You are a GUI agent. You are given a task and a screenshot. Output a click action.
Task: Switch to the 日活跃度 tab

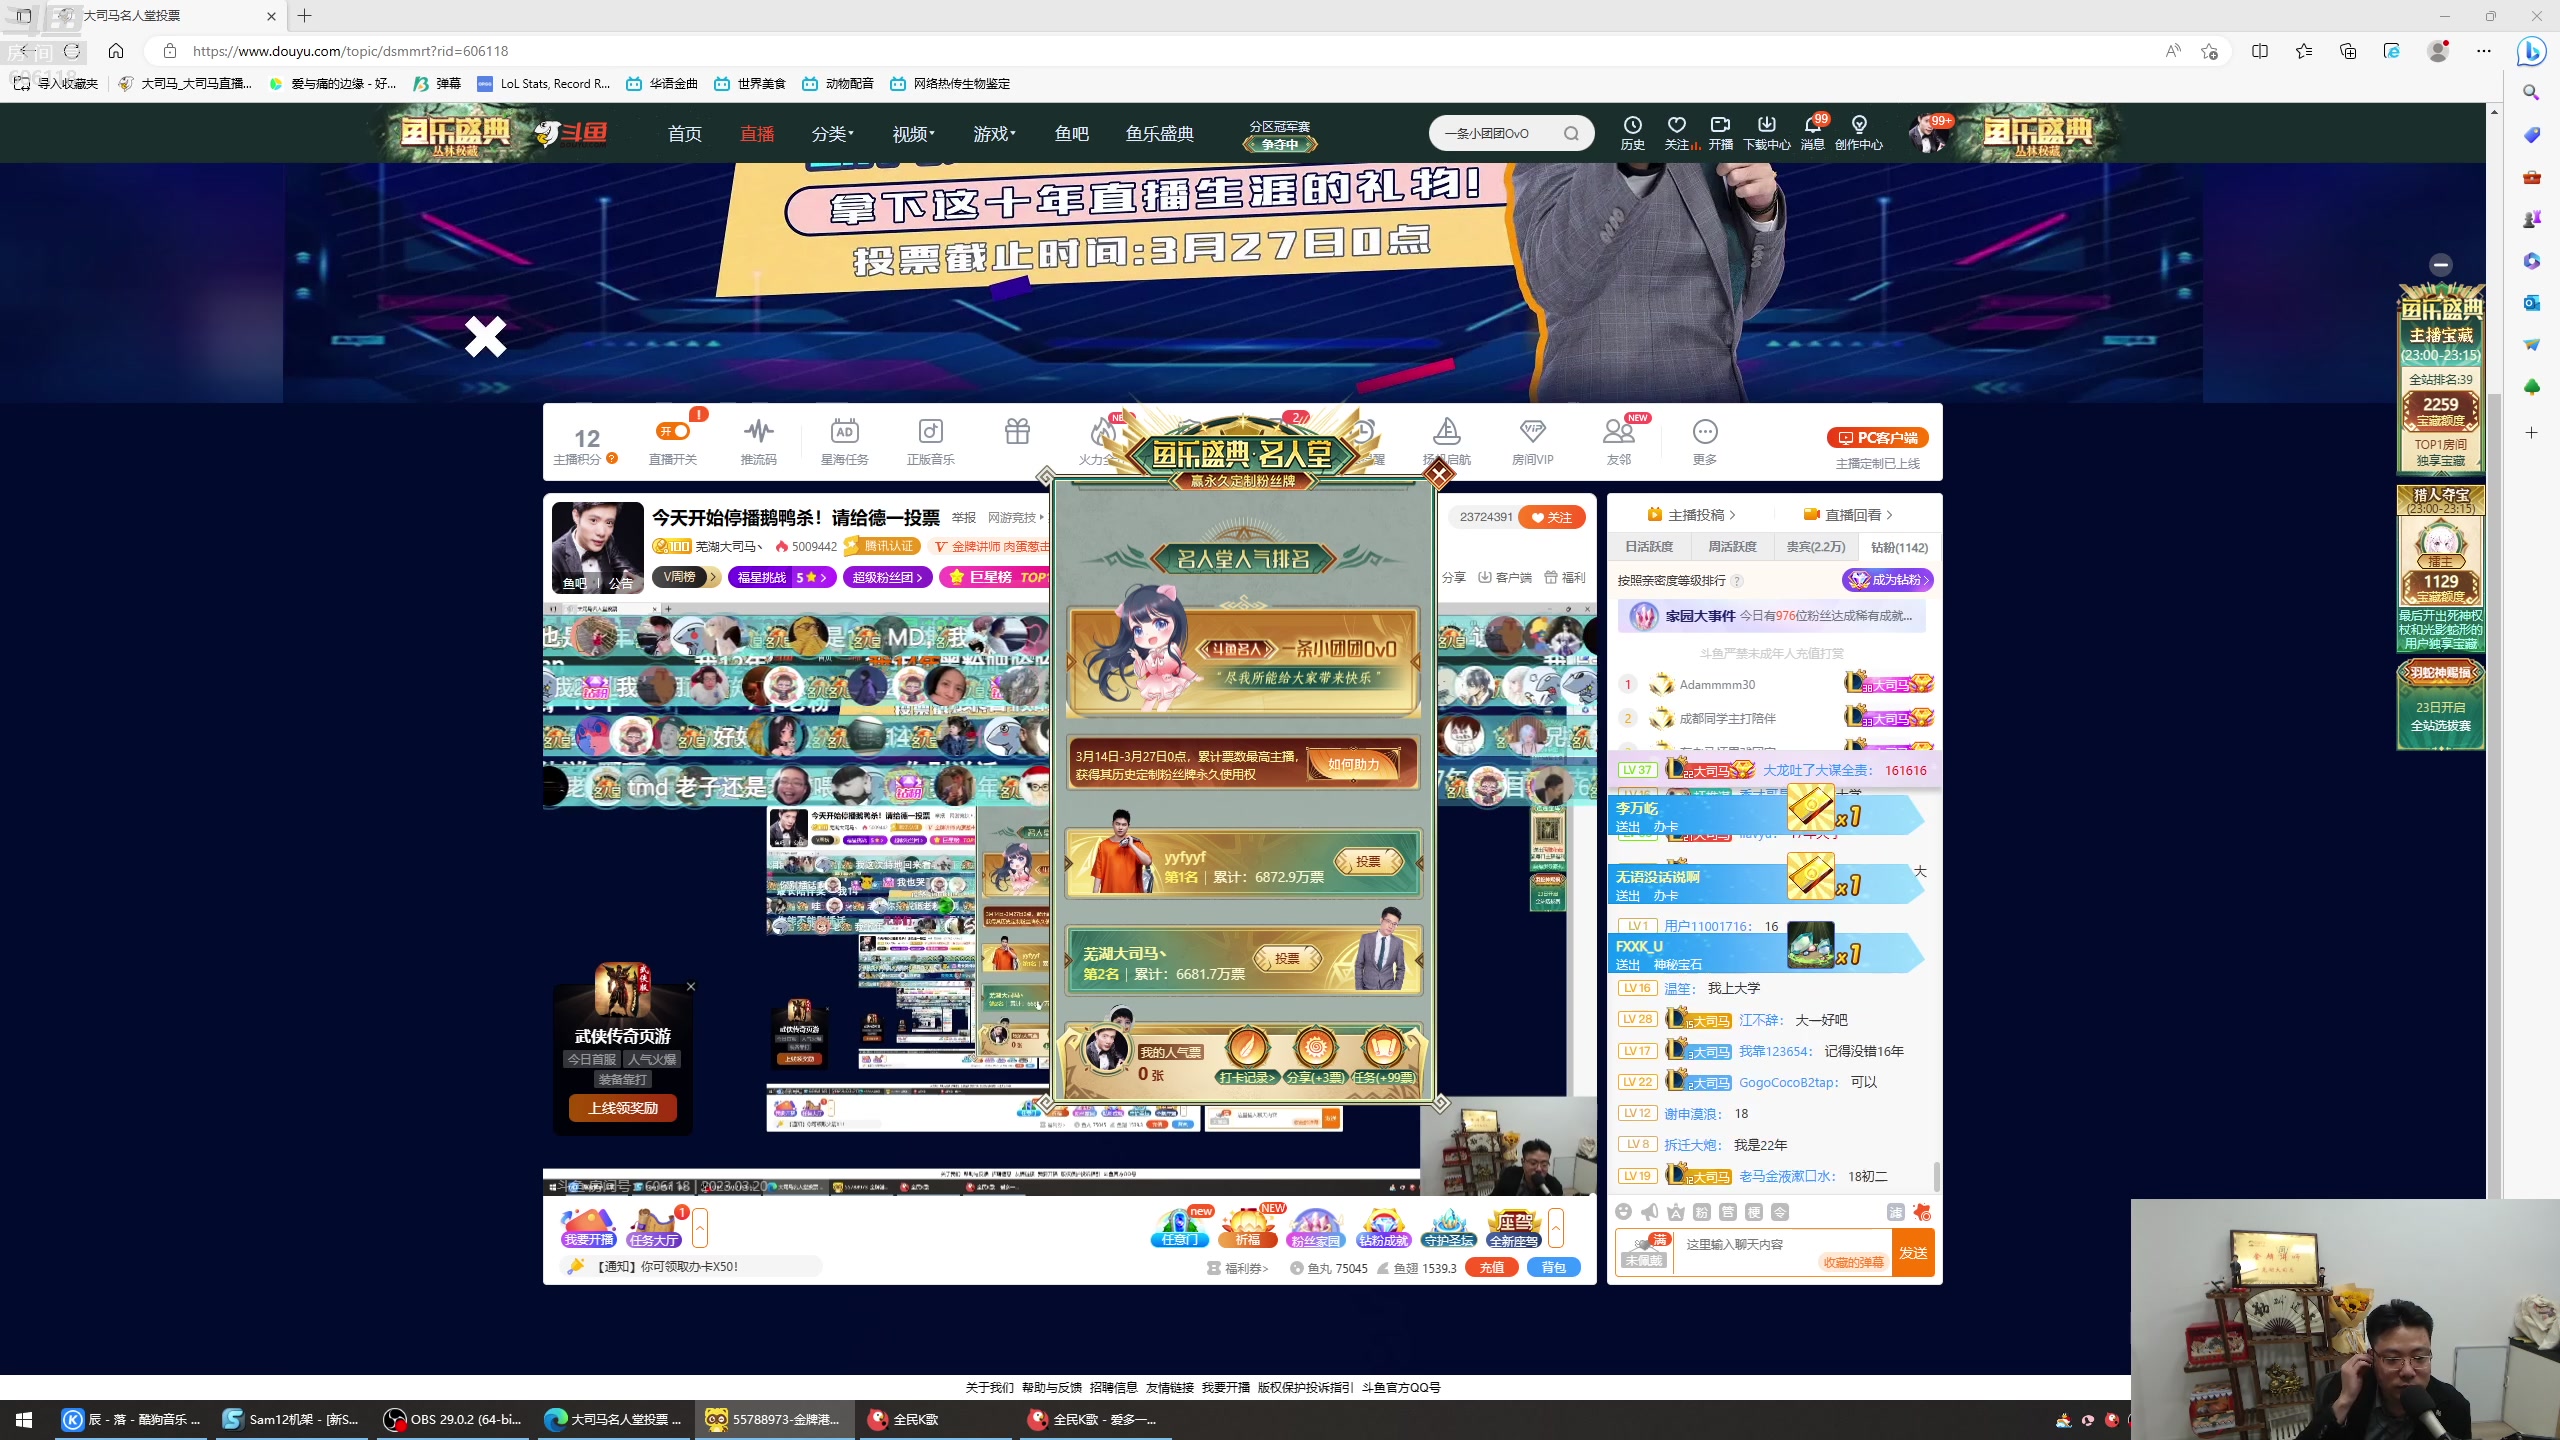pos(1649,547)
